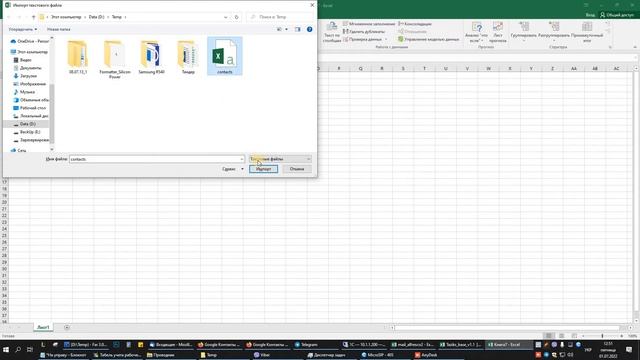Click Промежуточный итог in Excel ribbon
This screenshot has height=360, width=640.
(587, 32)
